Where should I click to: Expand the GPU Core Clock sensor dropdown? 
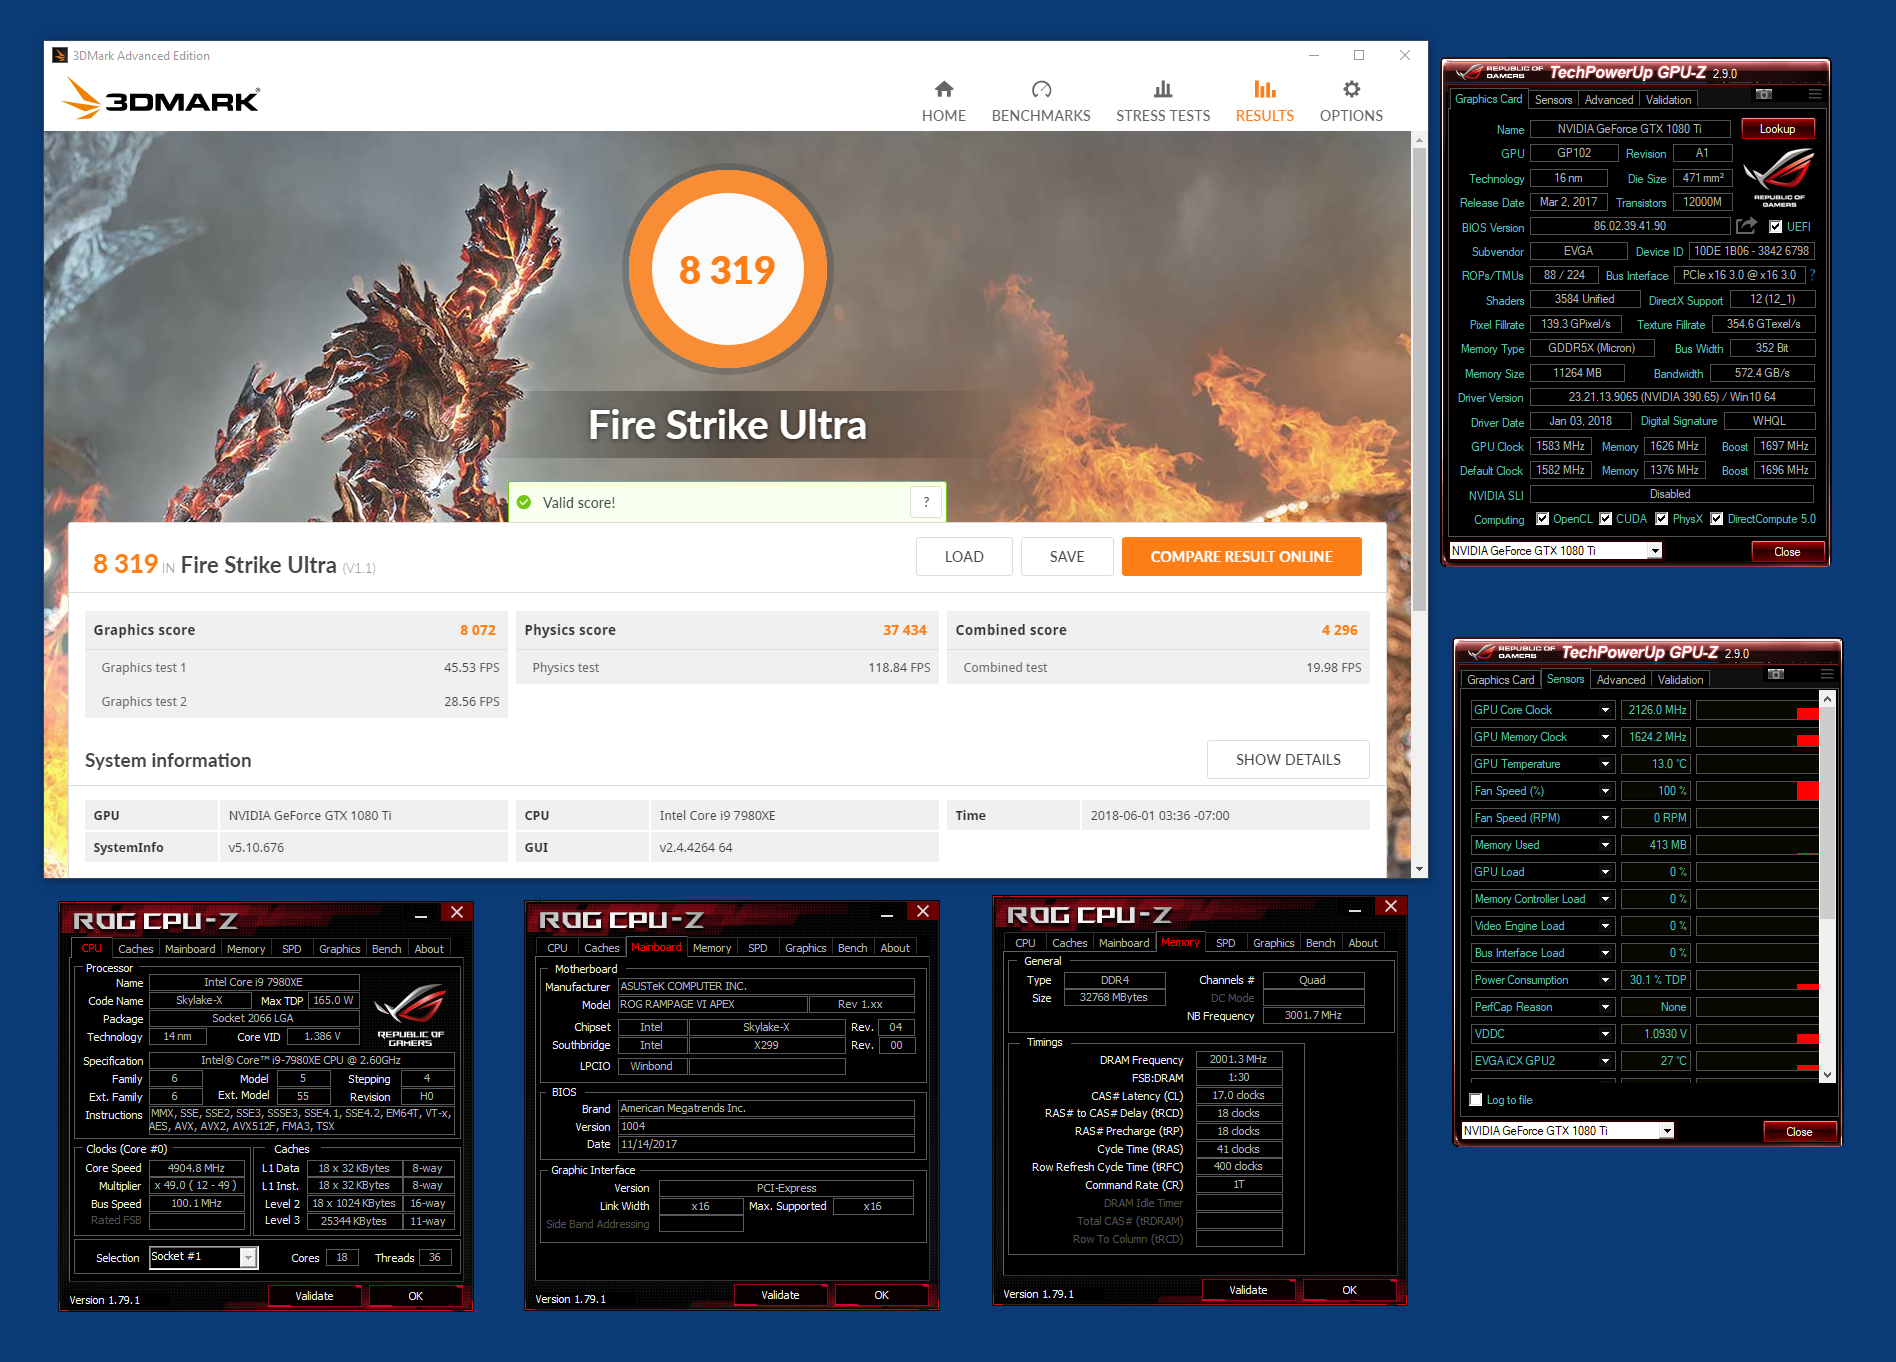[1605, 710]
